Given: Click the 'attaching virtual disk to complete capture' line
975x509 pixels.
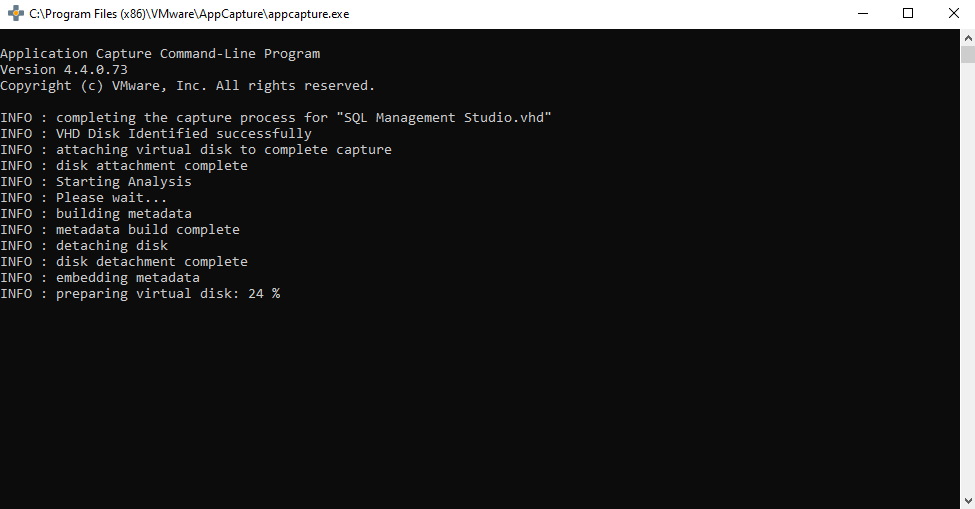Looking at the screenshot, I should click(x=196, y=150).
